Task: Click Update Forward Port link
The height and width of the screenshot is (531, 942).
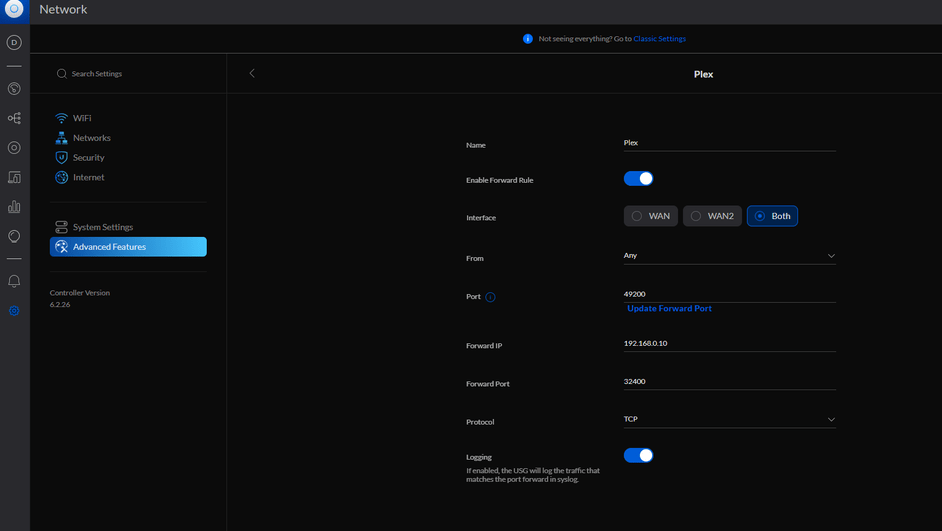Action: tap(669, 308)
